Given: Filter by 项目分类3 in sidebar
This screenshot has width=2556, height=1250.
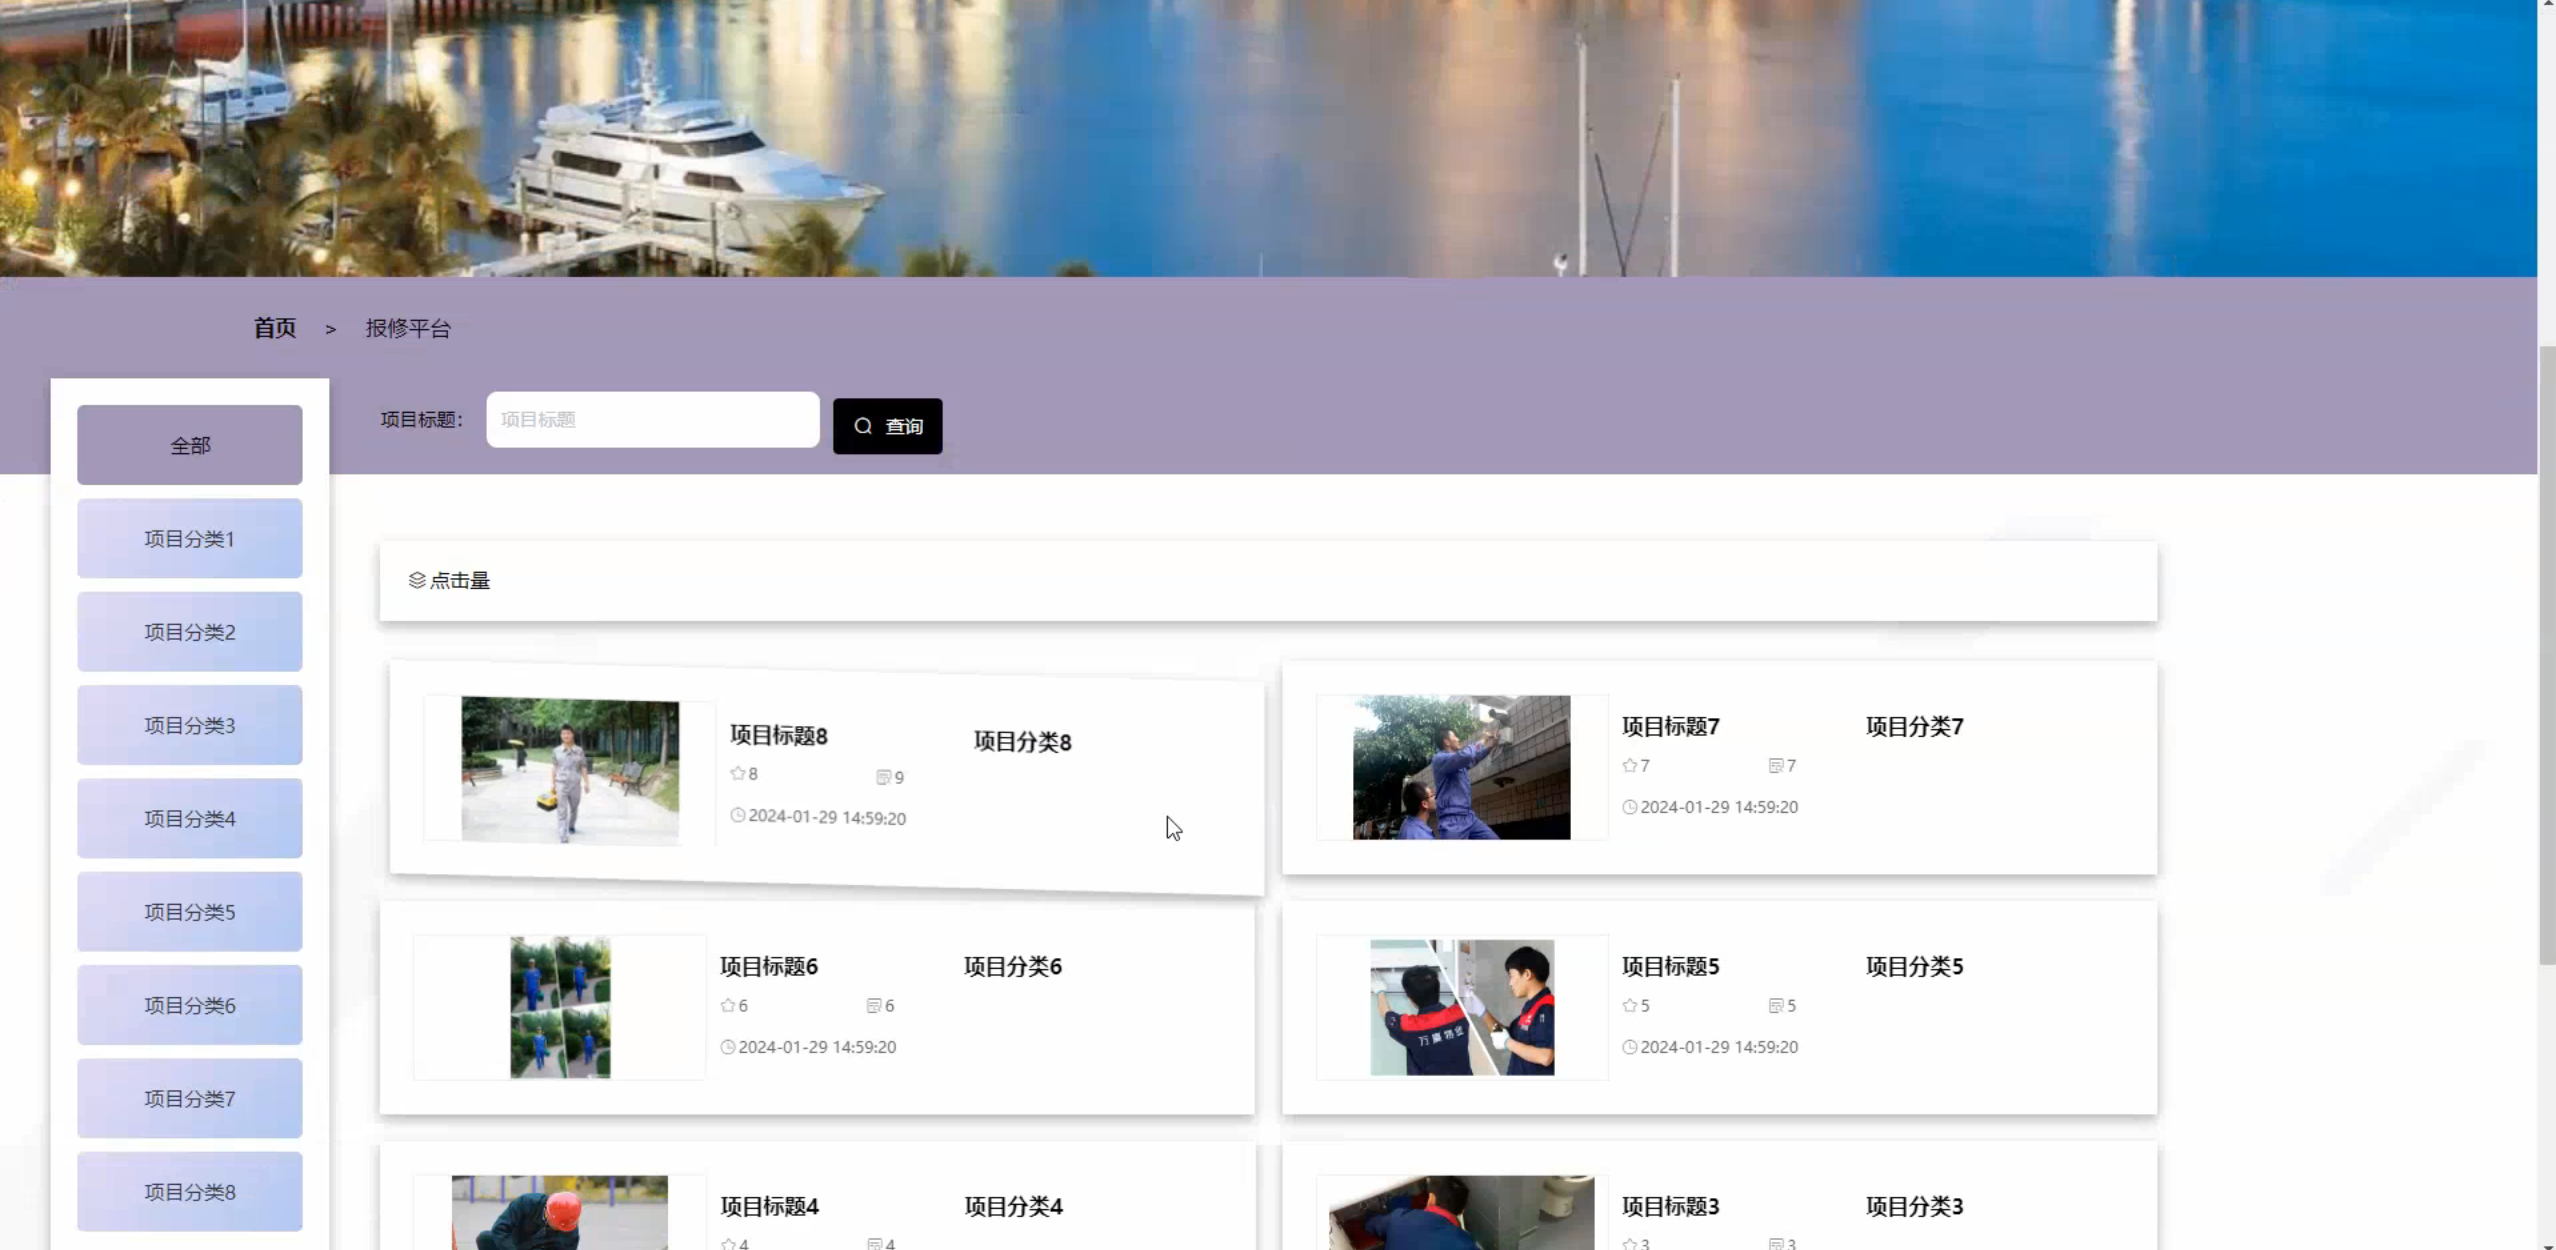Looking at the screenshot, I should point(190,725).
